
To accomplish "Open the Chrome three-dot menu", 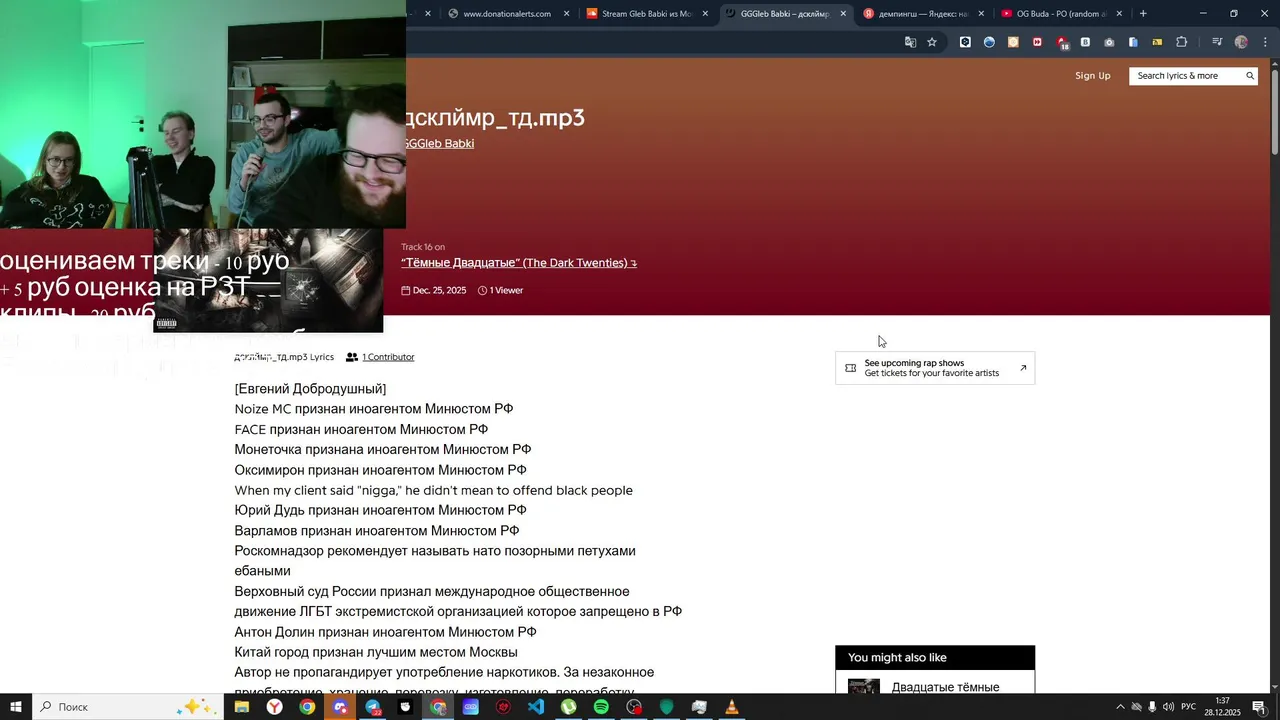I will [1265, 42].
